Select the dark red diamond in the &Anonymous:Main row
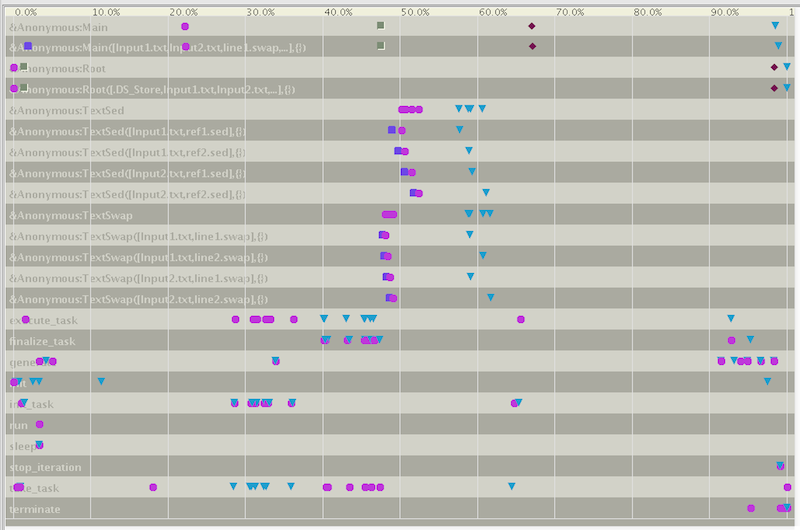 coord(532,26)
